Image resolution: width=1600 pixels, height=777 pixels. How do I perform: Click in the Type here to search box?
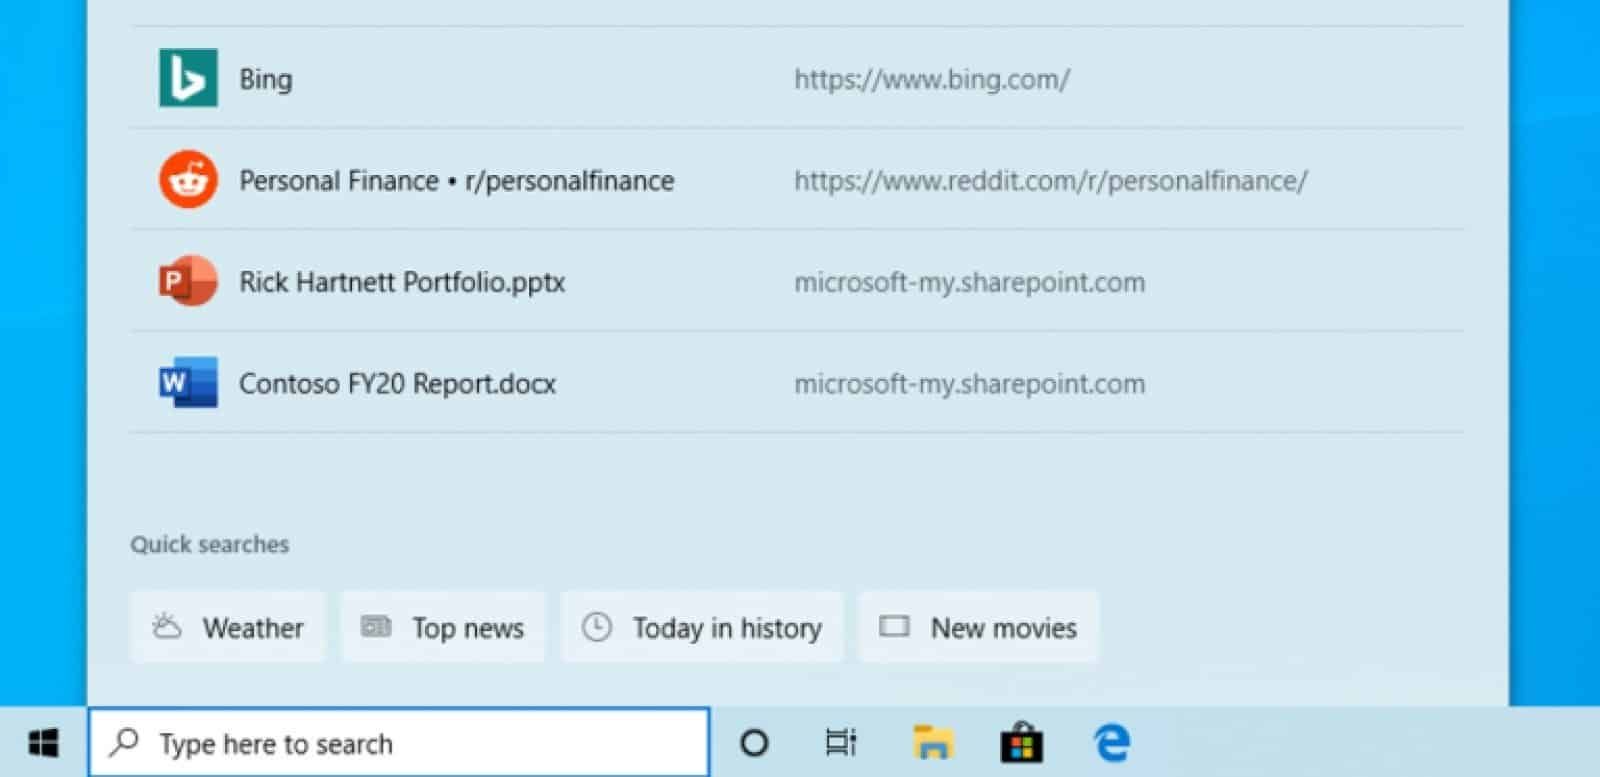point(400,743)
